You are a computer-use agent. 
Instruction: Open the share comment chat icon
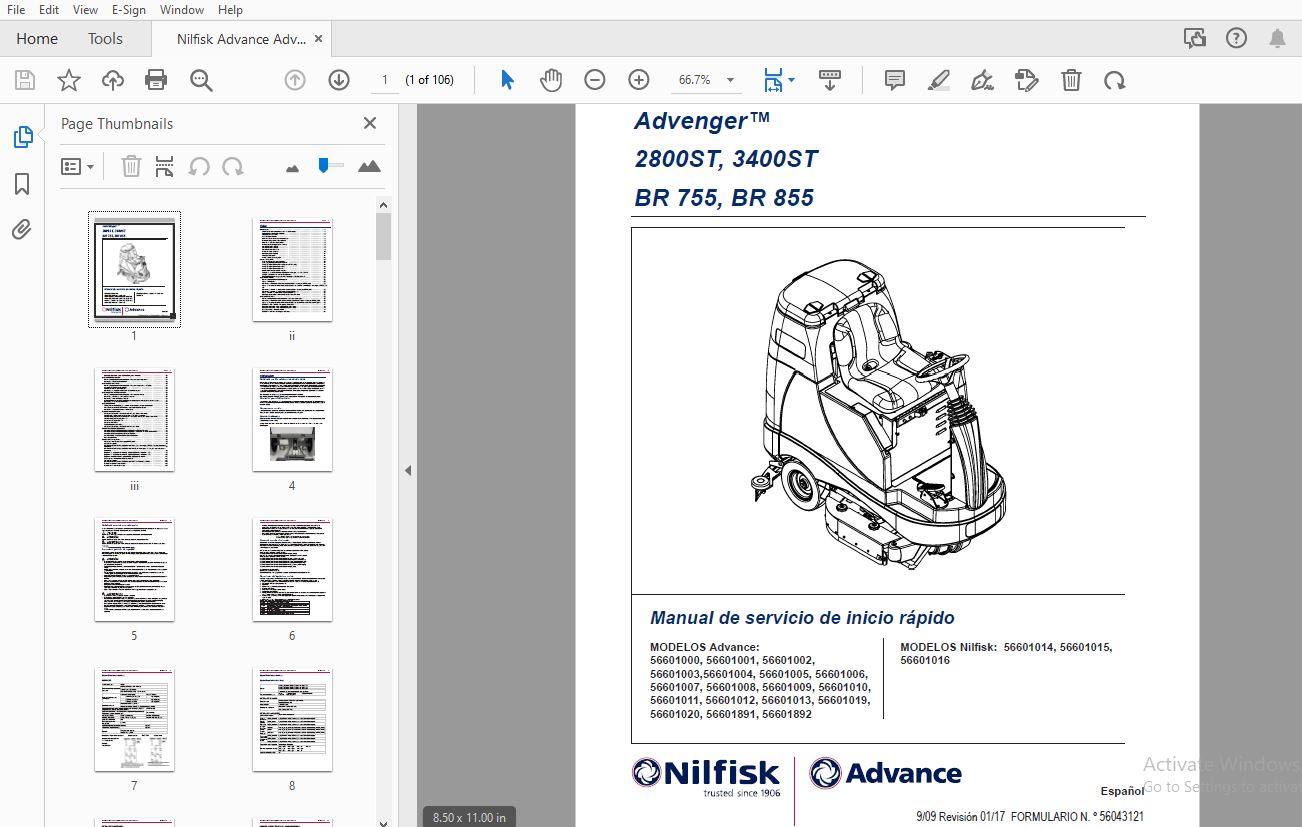tap(1194, 38)
